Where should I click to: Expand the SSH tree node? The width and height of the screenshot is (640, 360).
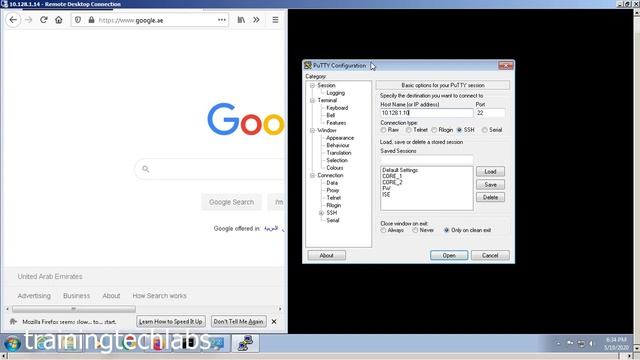(321, 213)
